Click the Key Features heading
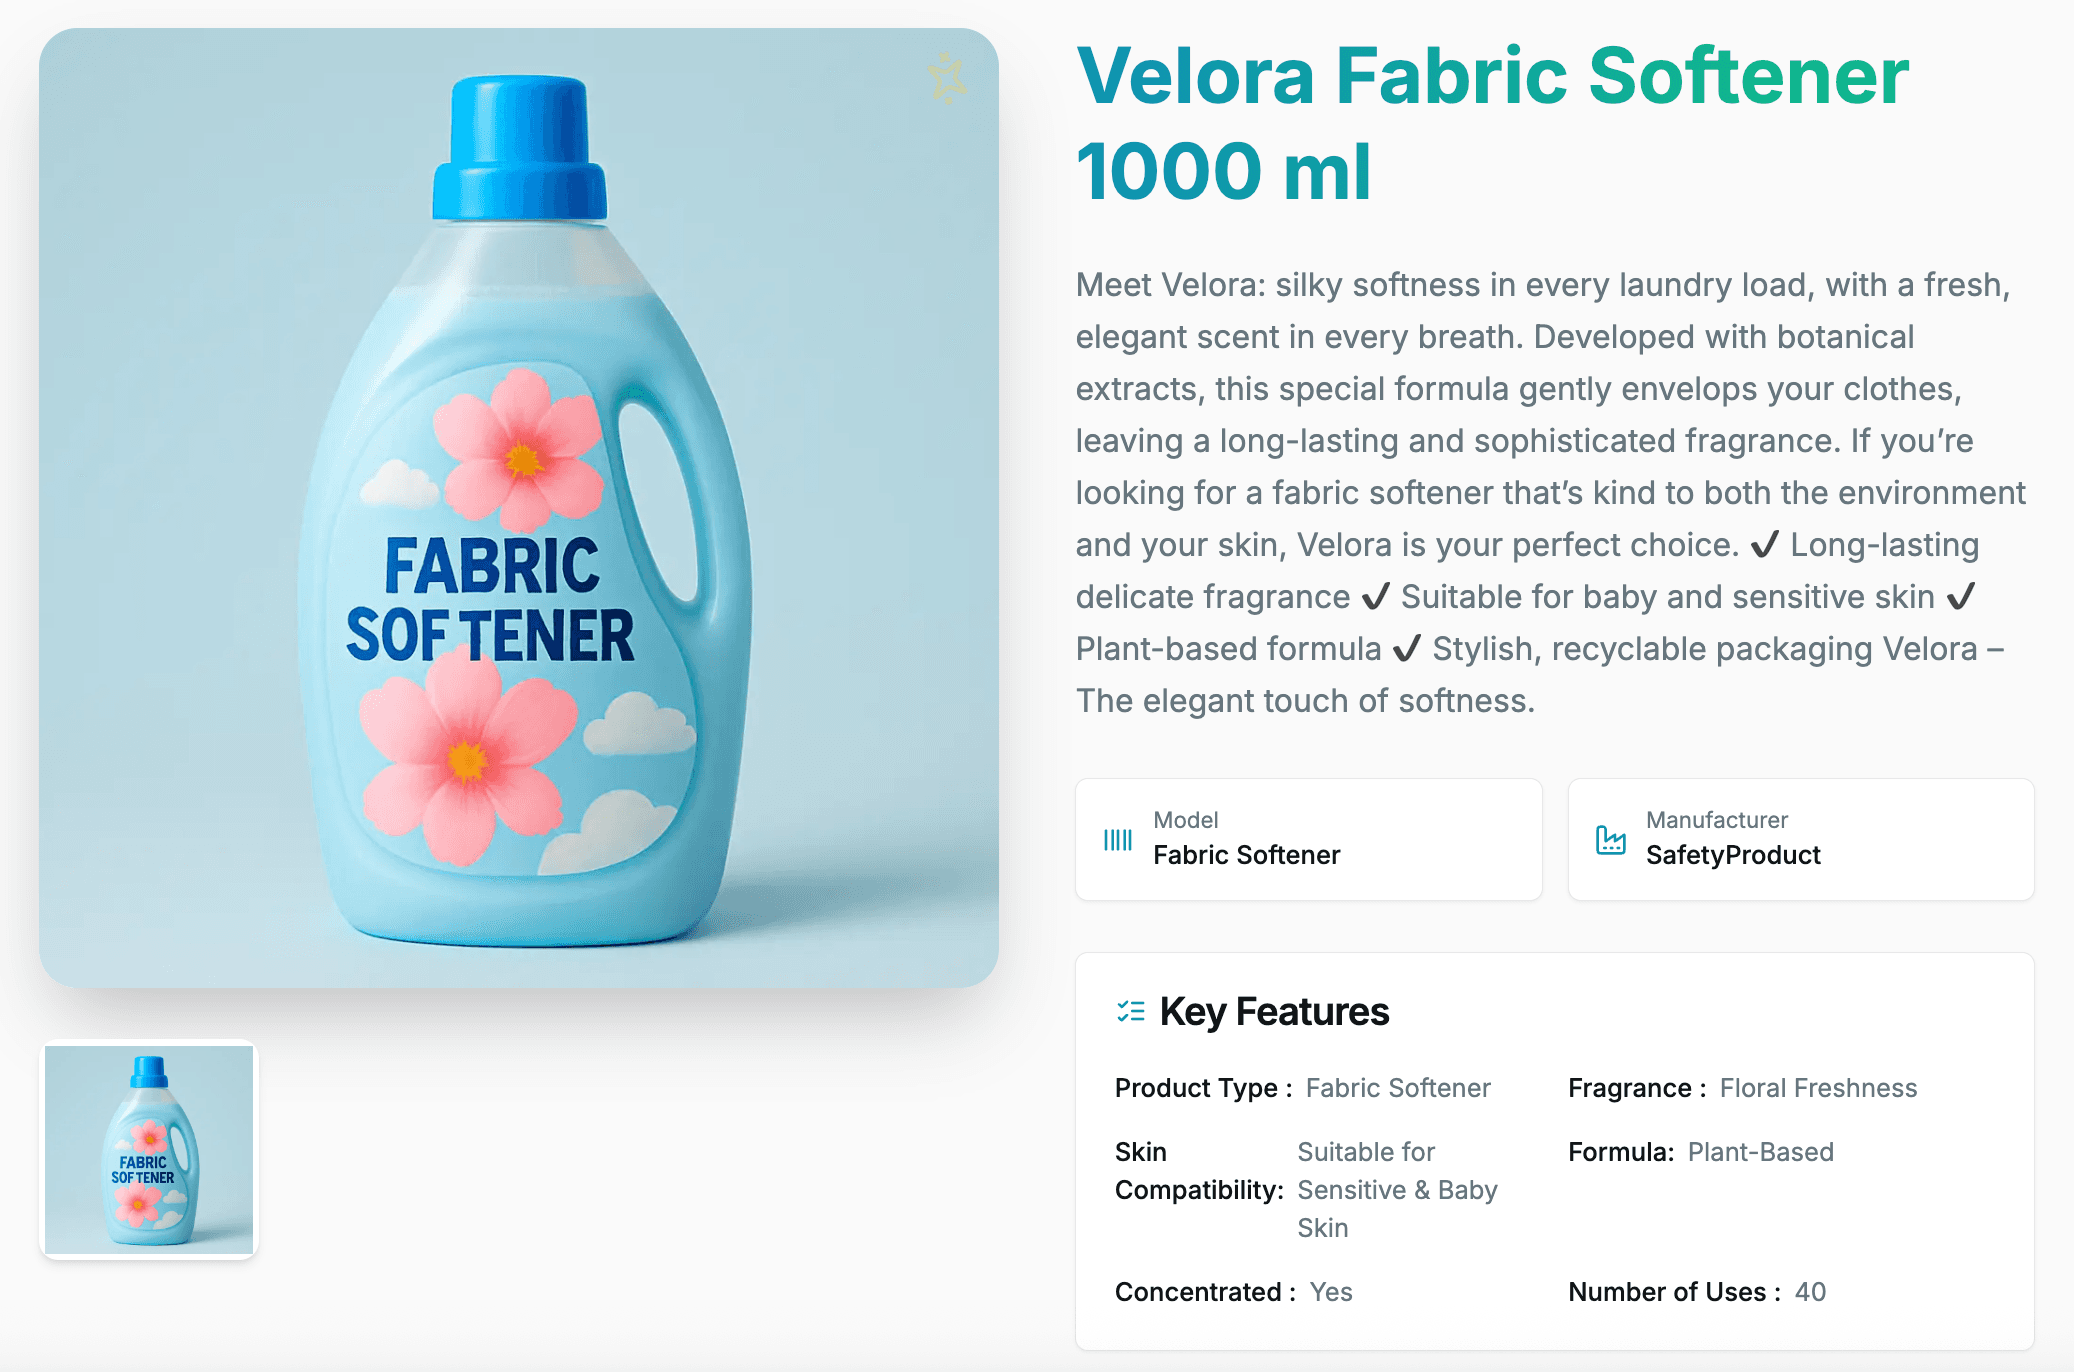2074x1372 pixels. (1274, 1012)
